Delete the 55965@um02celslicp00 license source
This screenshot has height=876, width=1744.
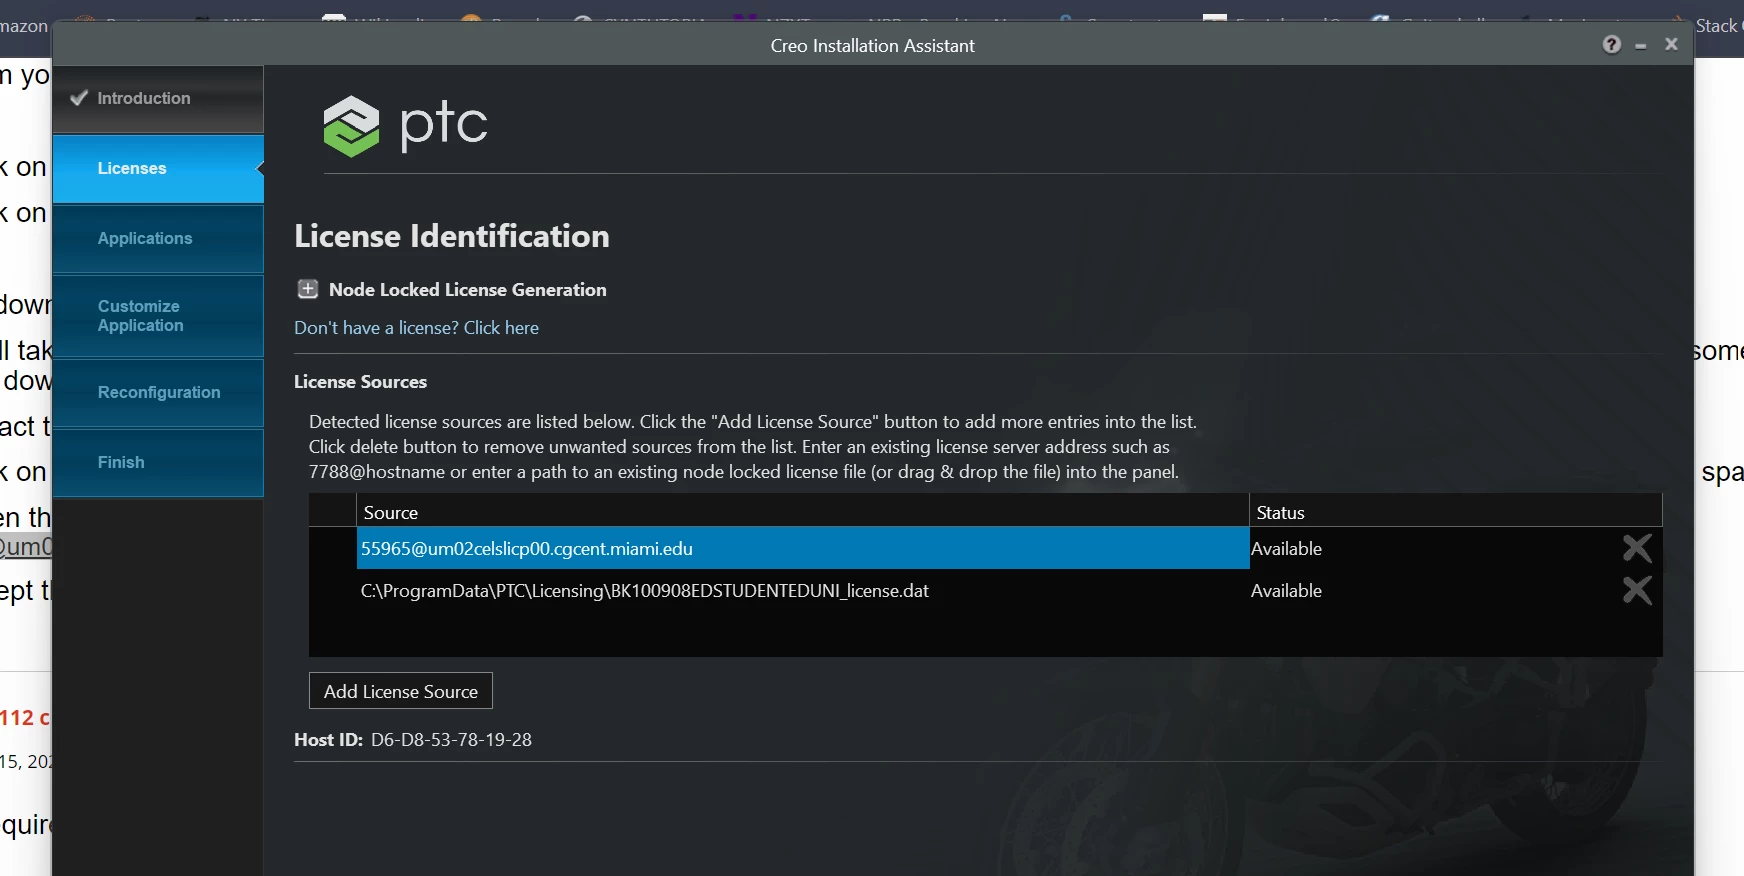1637,548
